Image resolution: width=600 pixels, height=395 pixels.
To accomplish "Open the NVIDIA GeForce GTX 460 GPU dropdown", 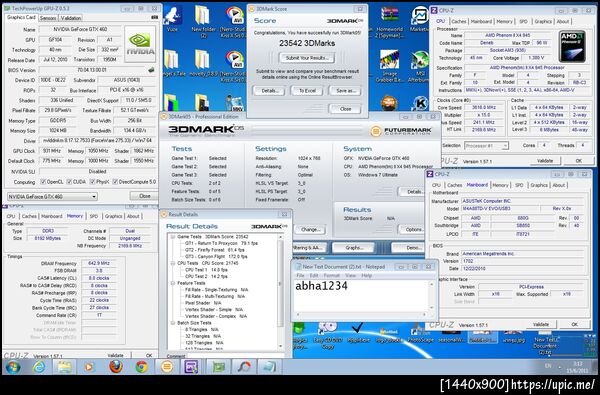I will coord(52,196).
